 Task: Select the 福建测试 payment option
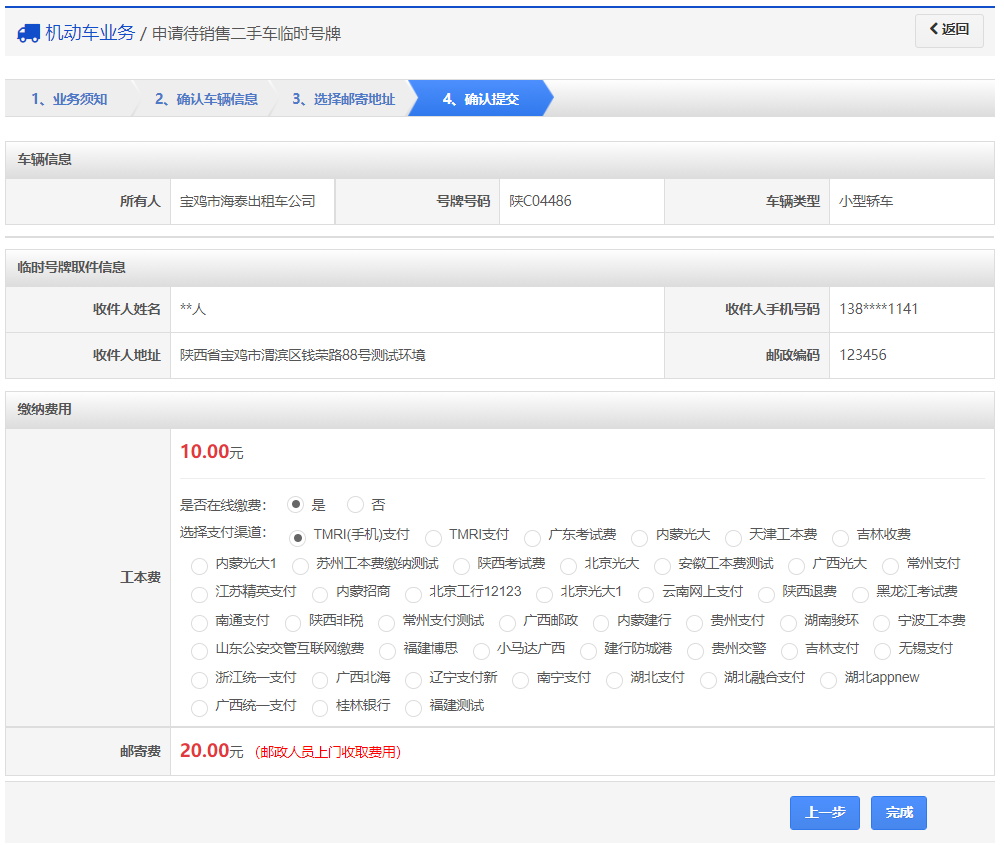(x=413, y=706)
